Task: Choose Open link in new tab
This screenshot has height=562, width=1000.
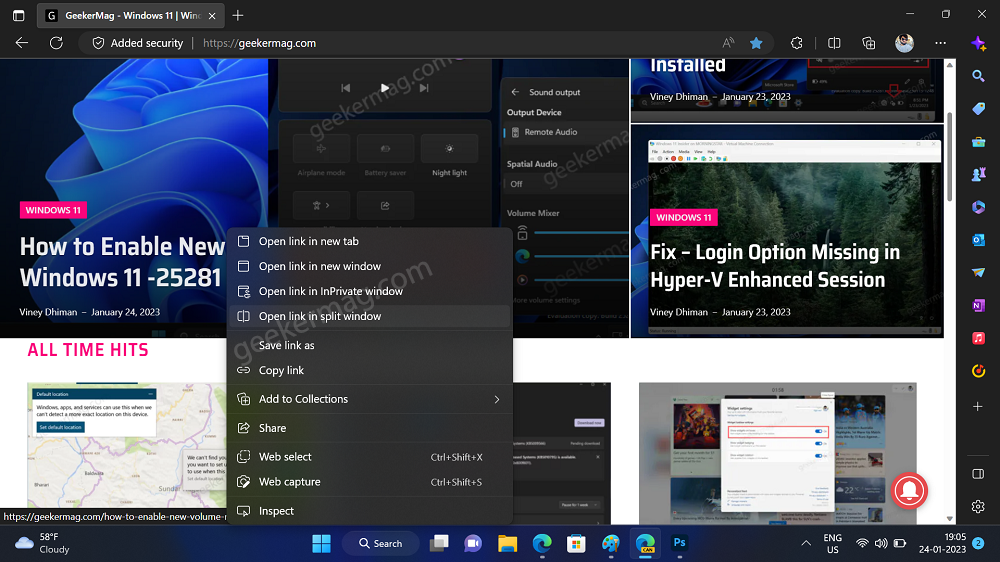Action: click(369, 241)
